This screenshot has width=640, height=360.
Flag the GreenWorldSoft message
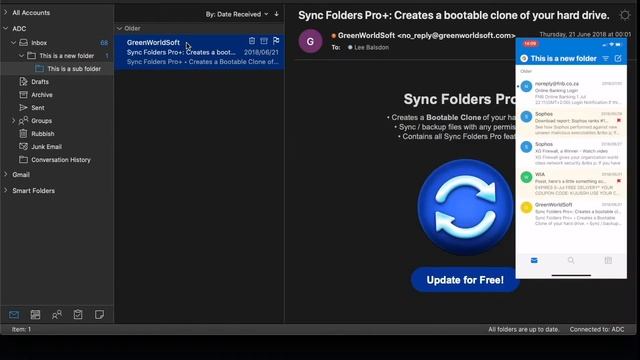point(276,41)
